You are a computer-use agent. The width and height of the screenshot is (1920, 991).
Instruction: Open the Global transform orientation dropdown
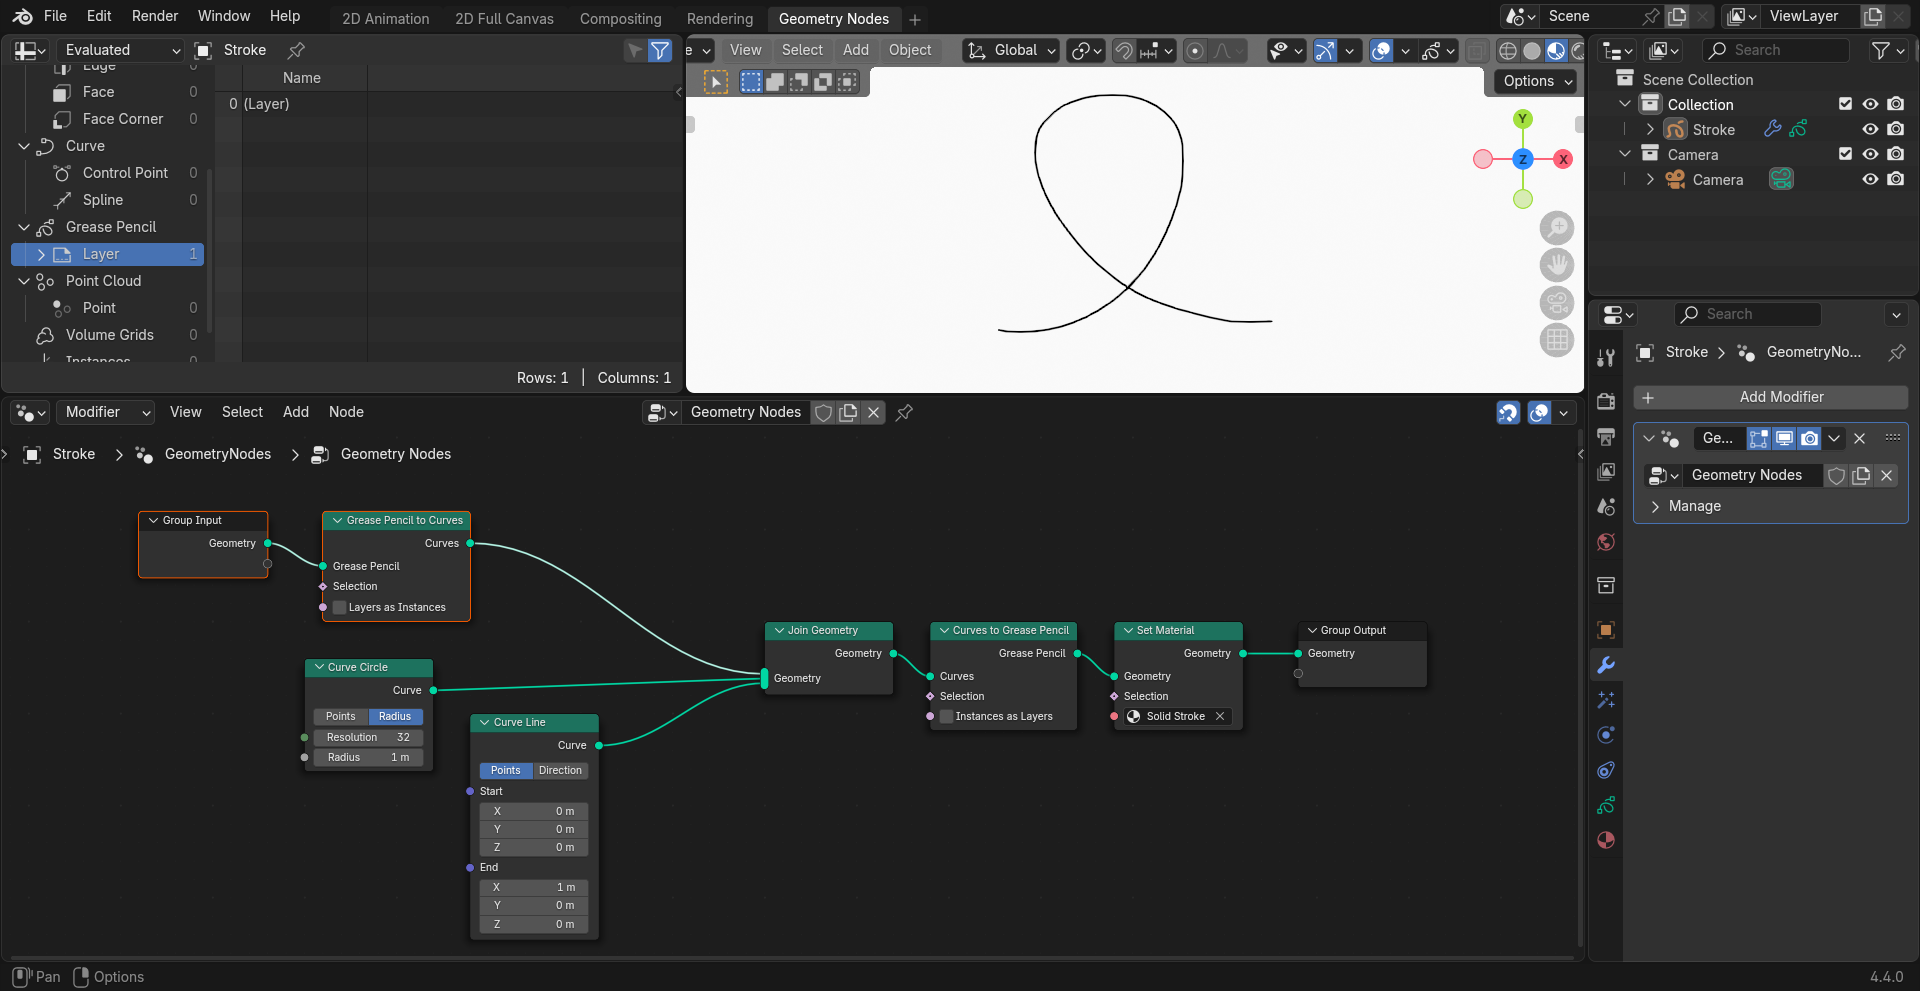point(1012,50)
